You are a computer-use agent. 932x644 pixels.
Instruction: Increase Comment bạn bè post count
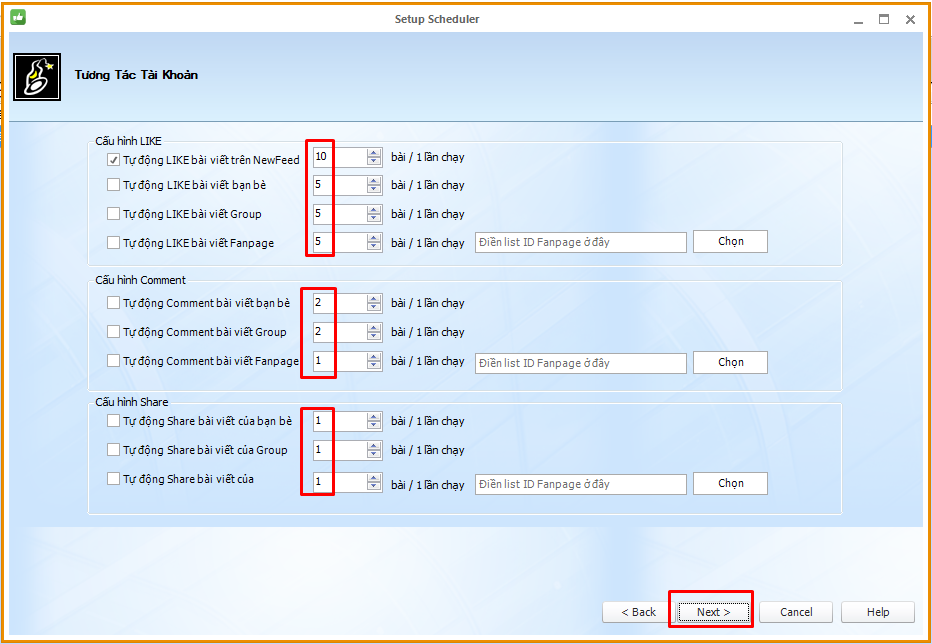[374, 299]
